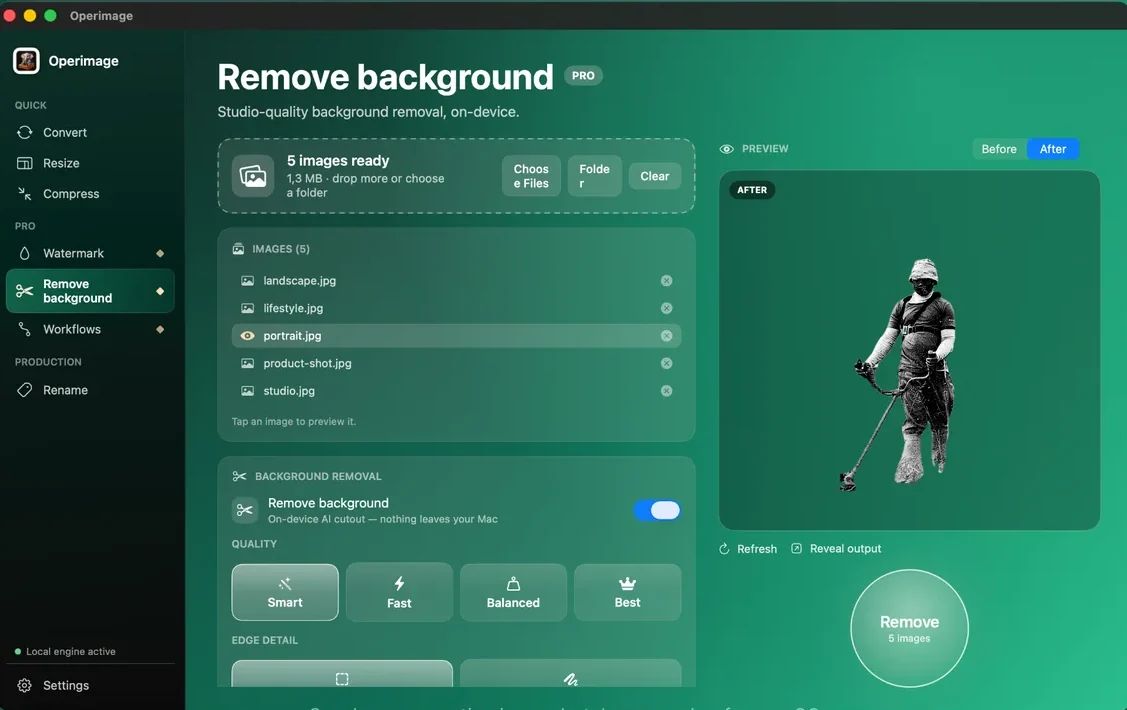This screenshot has height=710, width=1127.
Task: Click the Choose Files button
Action: 531,176
